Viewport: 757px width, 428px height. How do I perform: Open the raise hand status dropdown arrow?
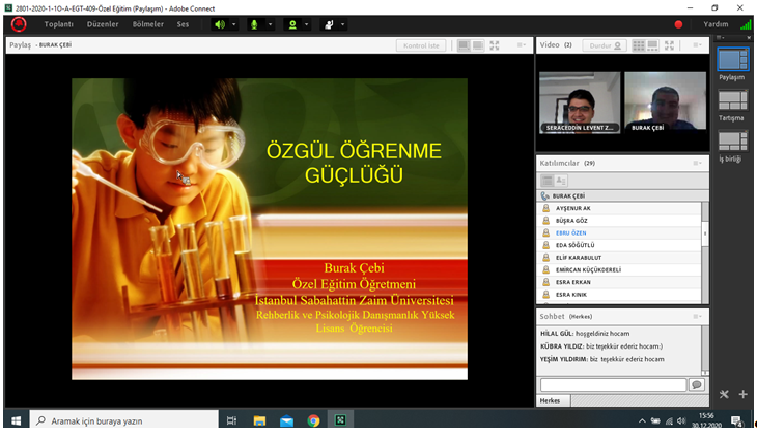(x=342, y=24)
